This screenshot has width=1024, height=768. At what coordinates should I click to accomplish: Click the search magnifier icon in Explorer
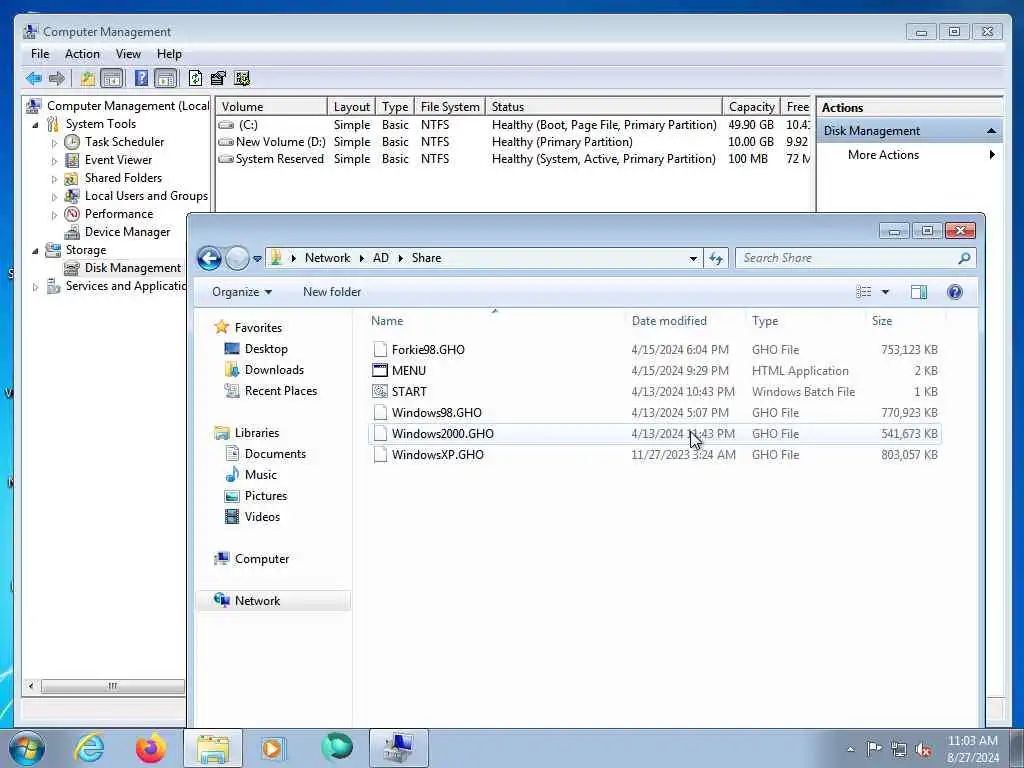(964, 258)
